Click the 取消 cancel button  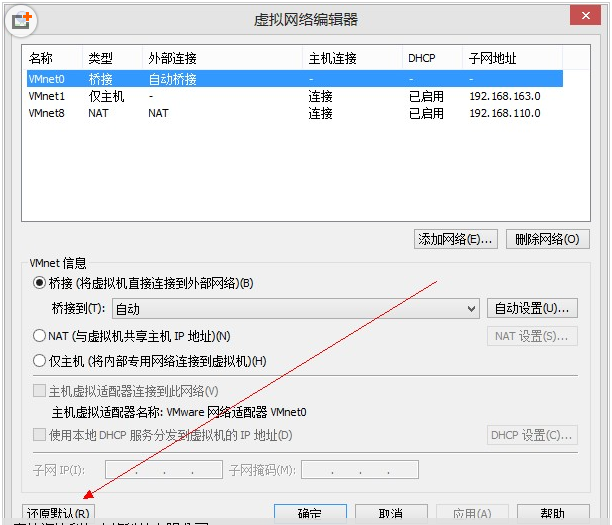390,513
